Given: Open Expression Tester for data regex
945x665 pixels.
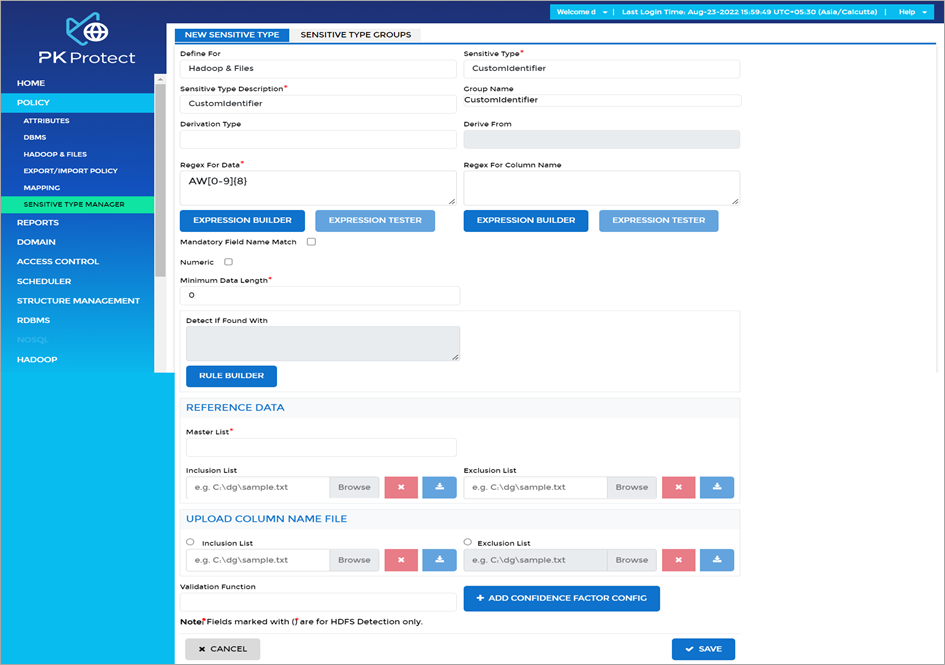Looking at the screenshot, I should (x=375, y=221).
